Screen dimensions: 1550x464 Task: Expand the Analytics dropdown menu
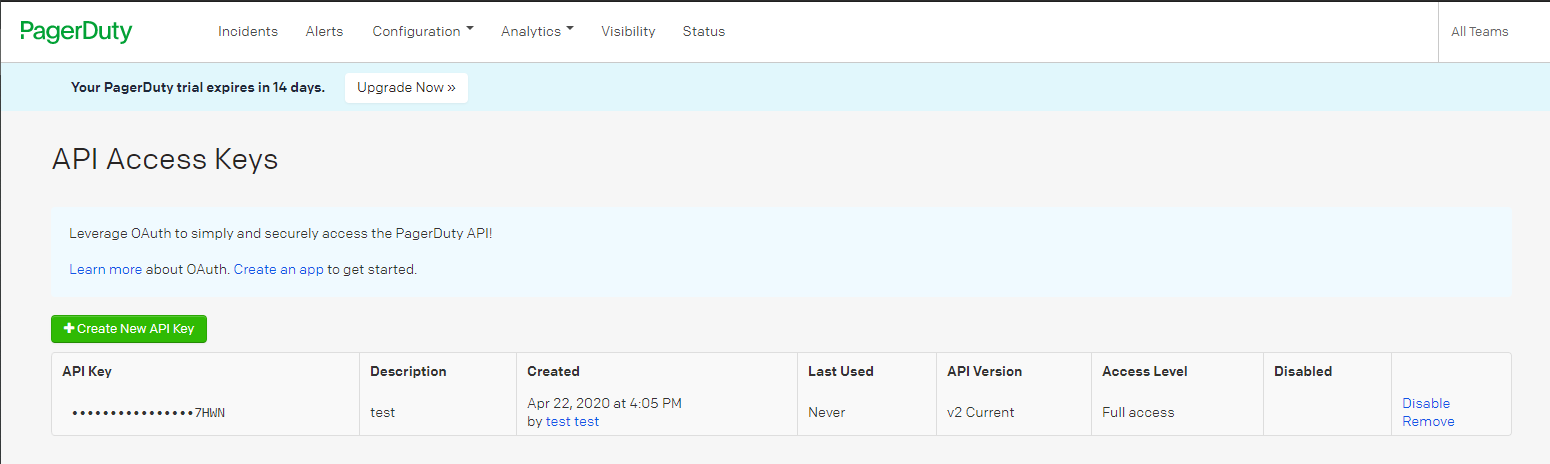click(537, 31)
